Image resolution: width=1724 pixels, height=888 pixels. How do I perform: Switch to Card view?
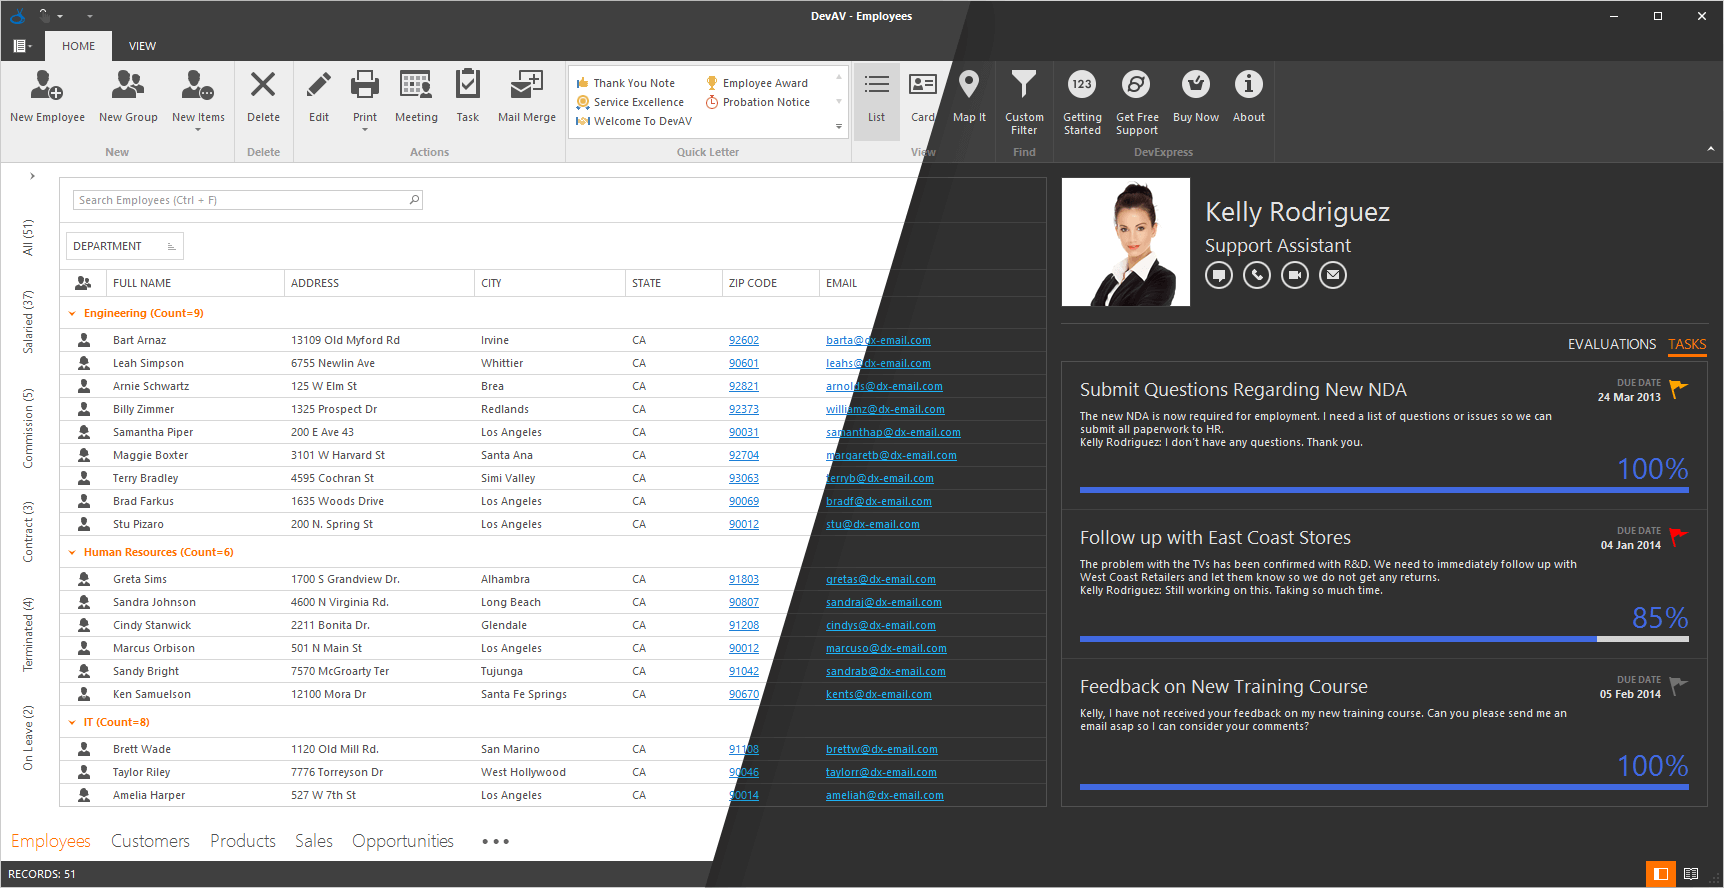click(x=922, y=96)
